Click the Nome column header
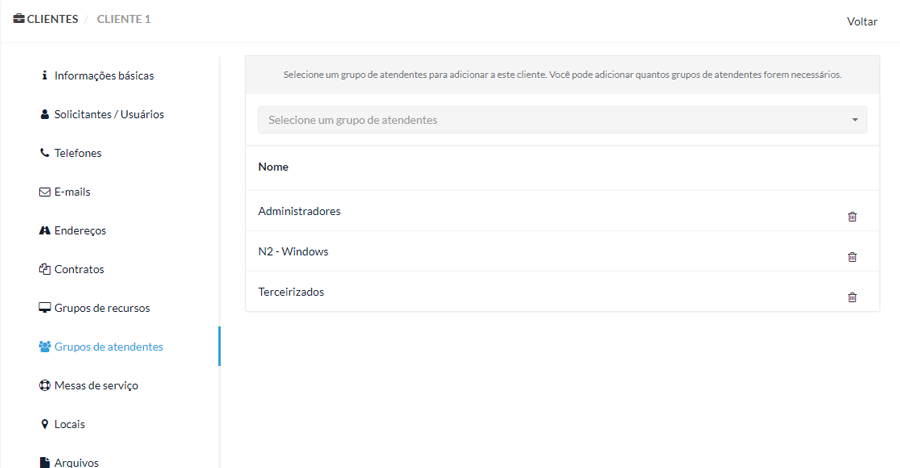The height and width of the screenshot is (468, 900). tap(273, 167)
